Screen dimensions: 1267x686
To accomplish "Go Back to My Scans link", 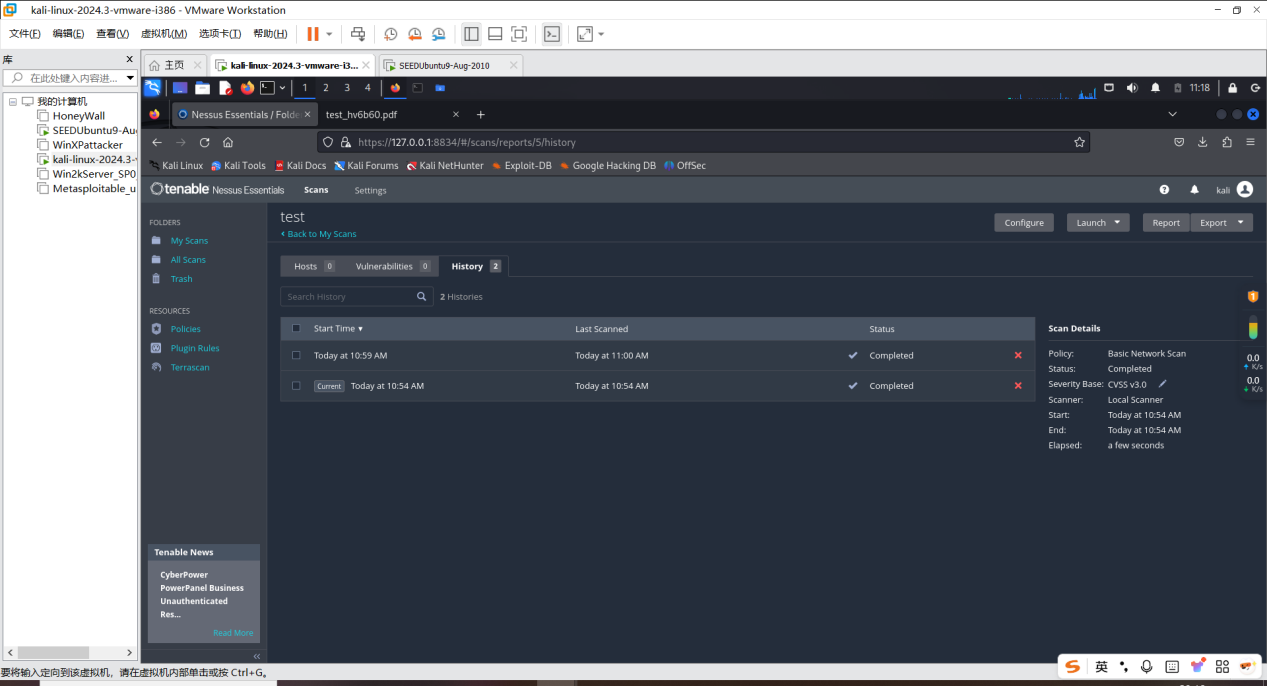I will (319, 234).
